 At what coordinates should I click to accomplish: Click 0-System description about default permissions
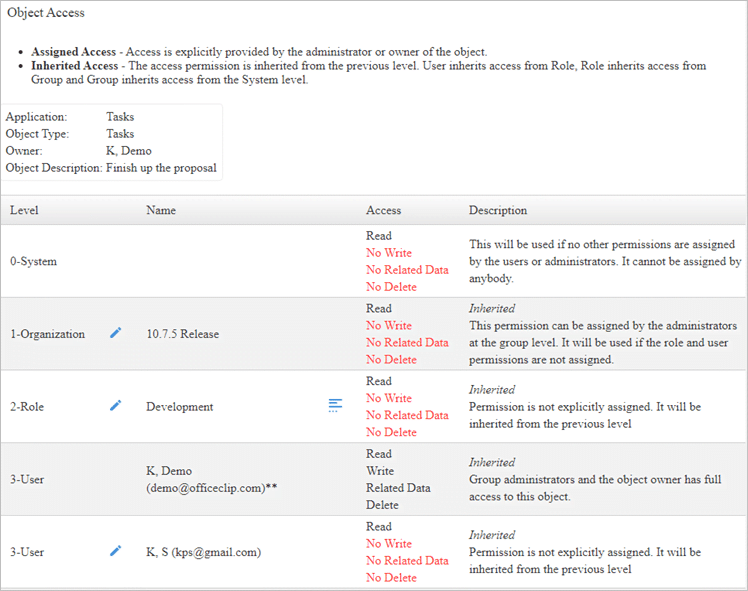click(x=605, y=261)
